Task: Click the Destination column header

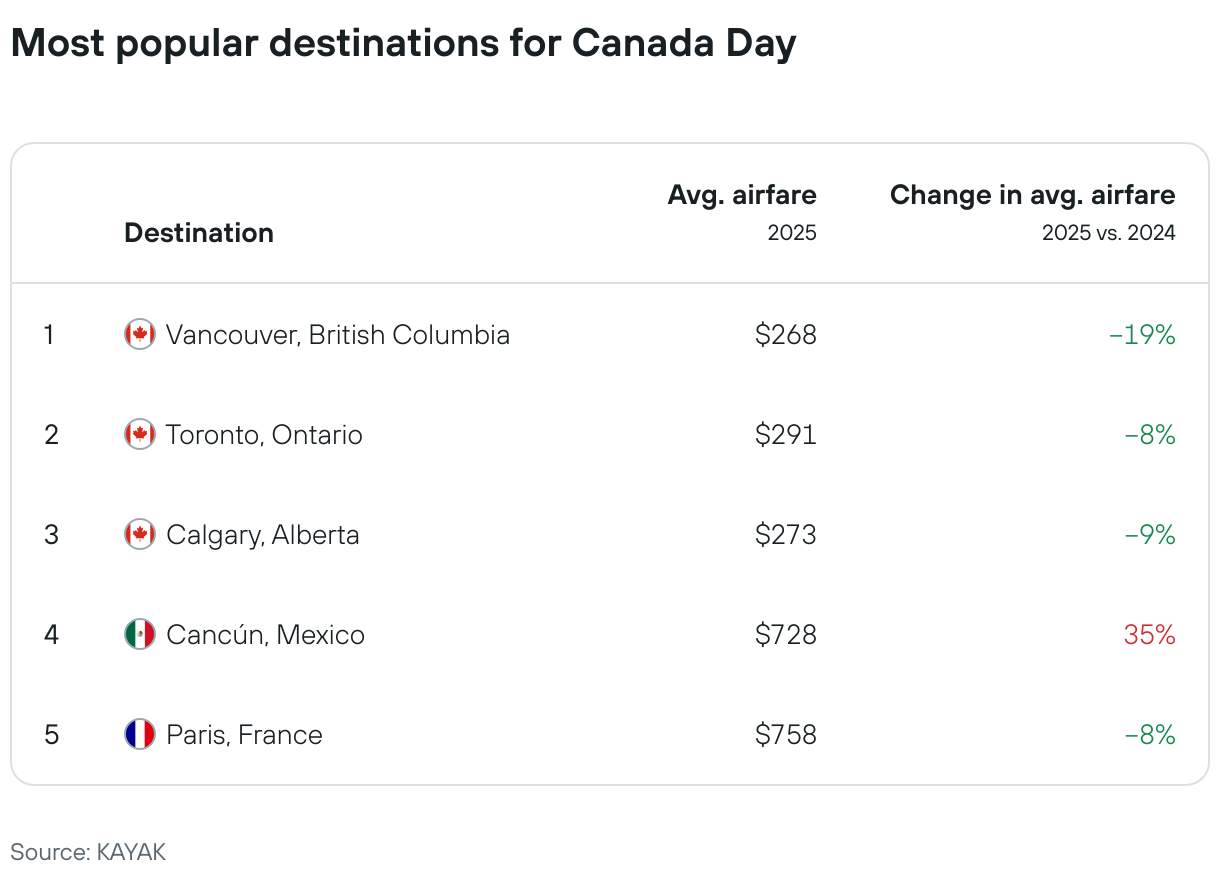Action: tap(199, 233)
